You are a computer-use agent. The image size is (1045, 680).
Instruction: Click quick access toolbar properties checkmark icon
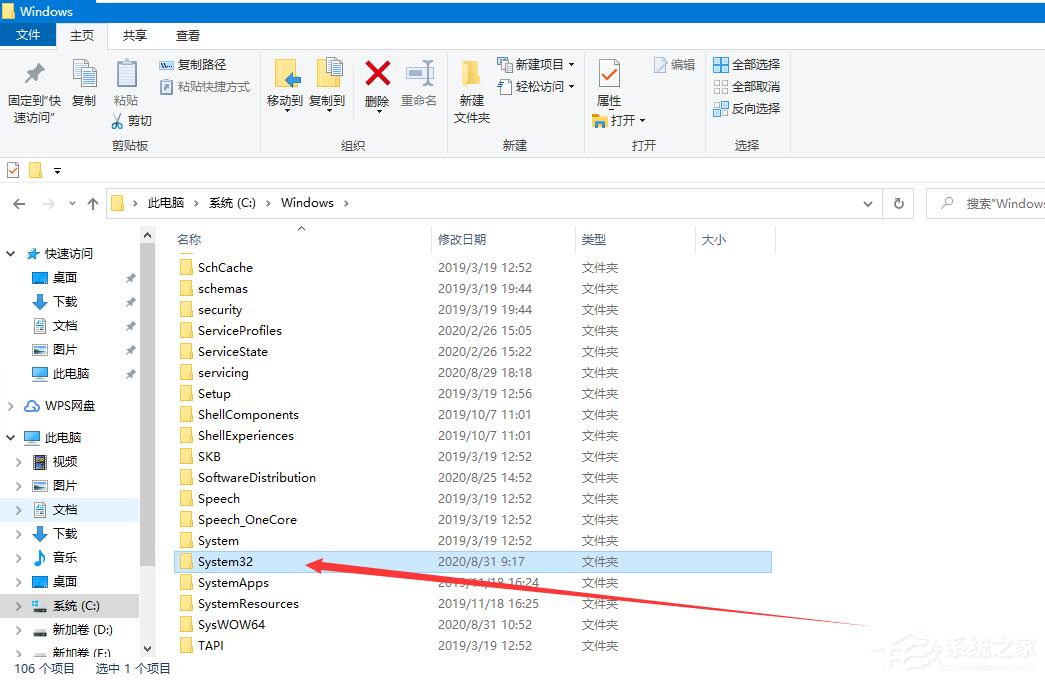13,171
